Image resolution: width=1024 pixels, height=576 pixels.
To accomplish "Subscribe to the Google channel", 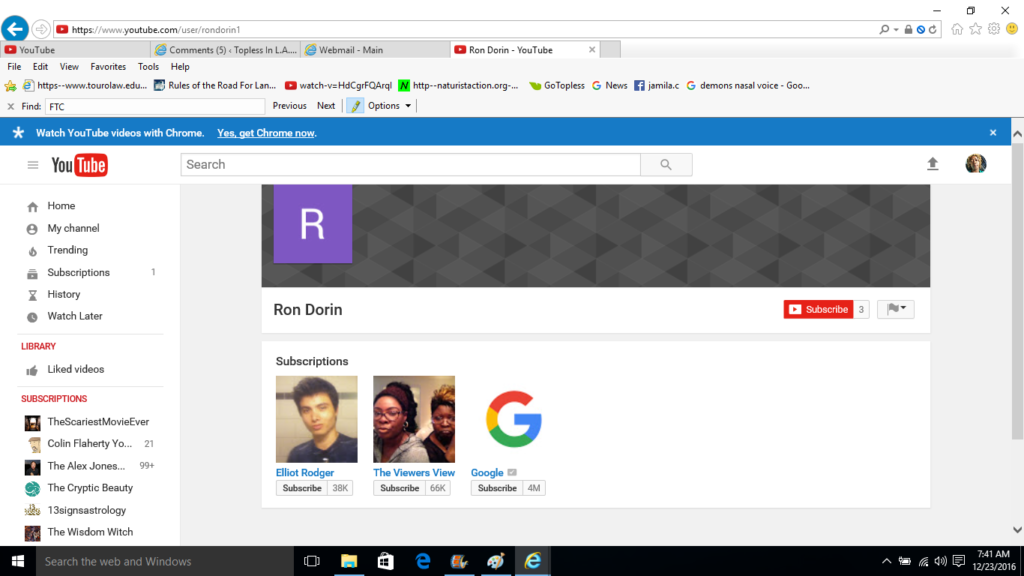I will [x=497, y=488].
